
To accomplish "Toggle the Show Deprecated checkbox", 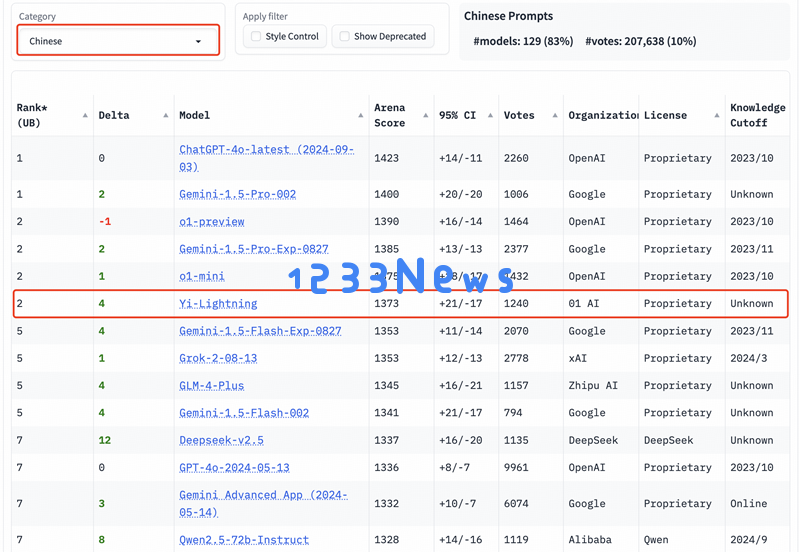I will point(344,36).
